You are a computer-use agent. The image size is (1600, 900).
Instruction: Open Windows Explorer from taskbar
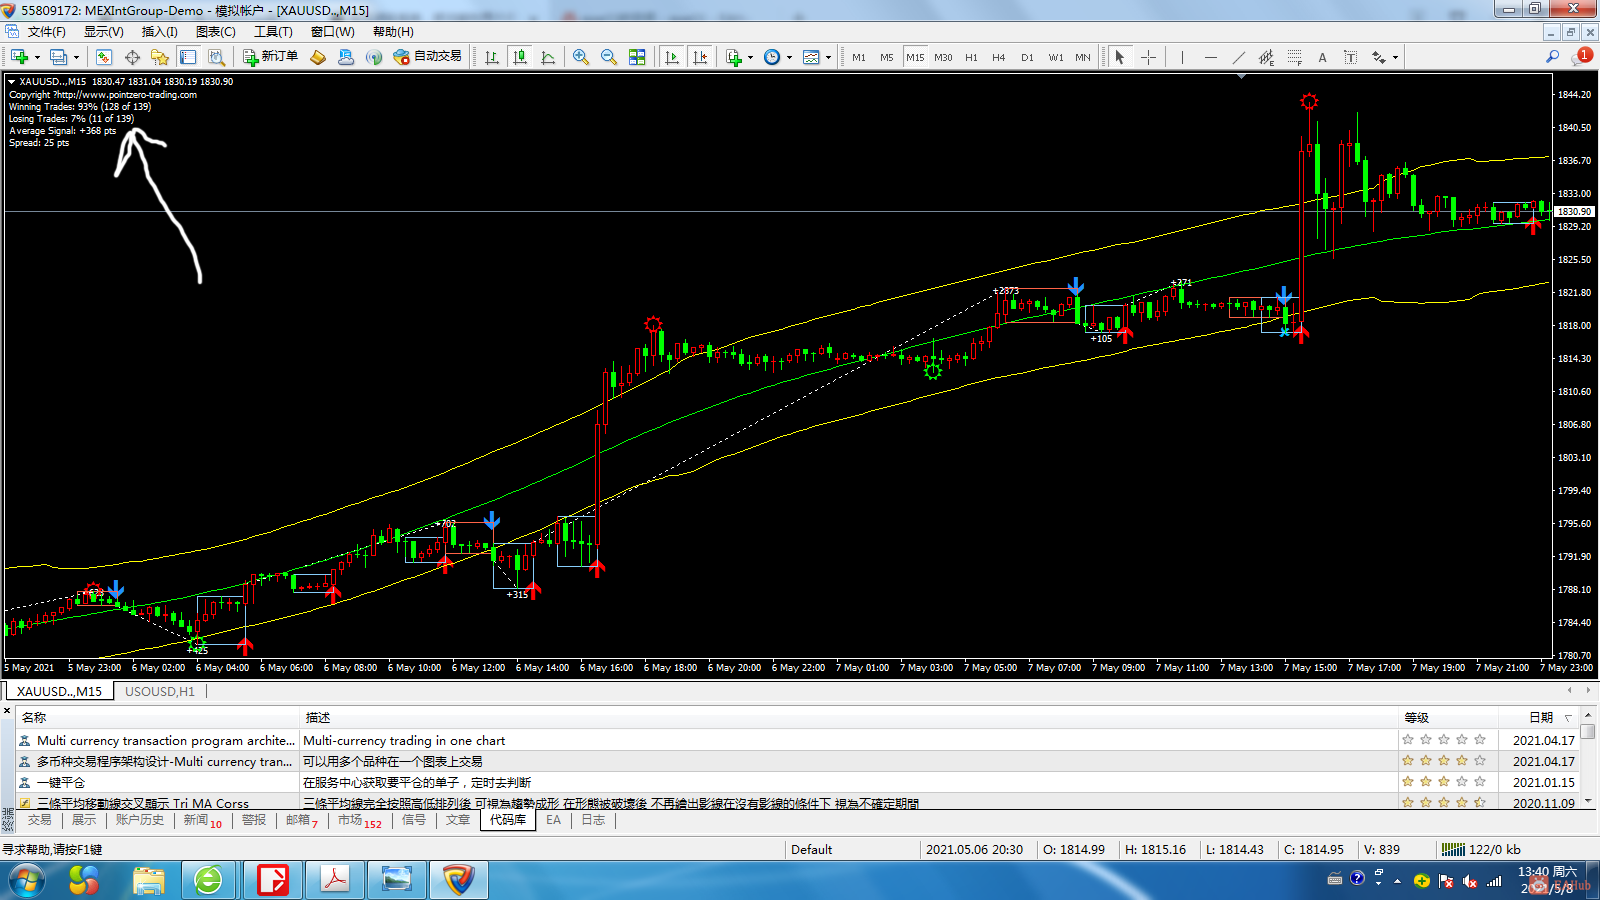click(148, 880)
